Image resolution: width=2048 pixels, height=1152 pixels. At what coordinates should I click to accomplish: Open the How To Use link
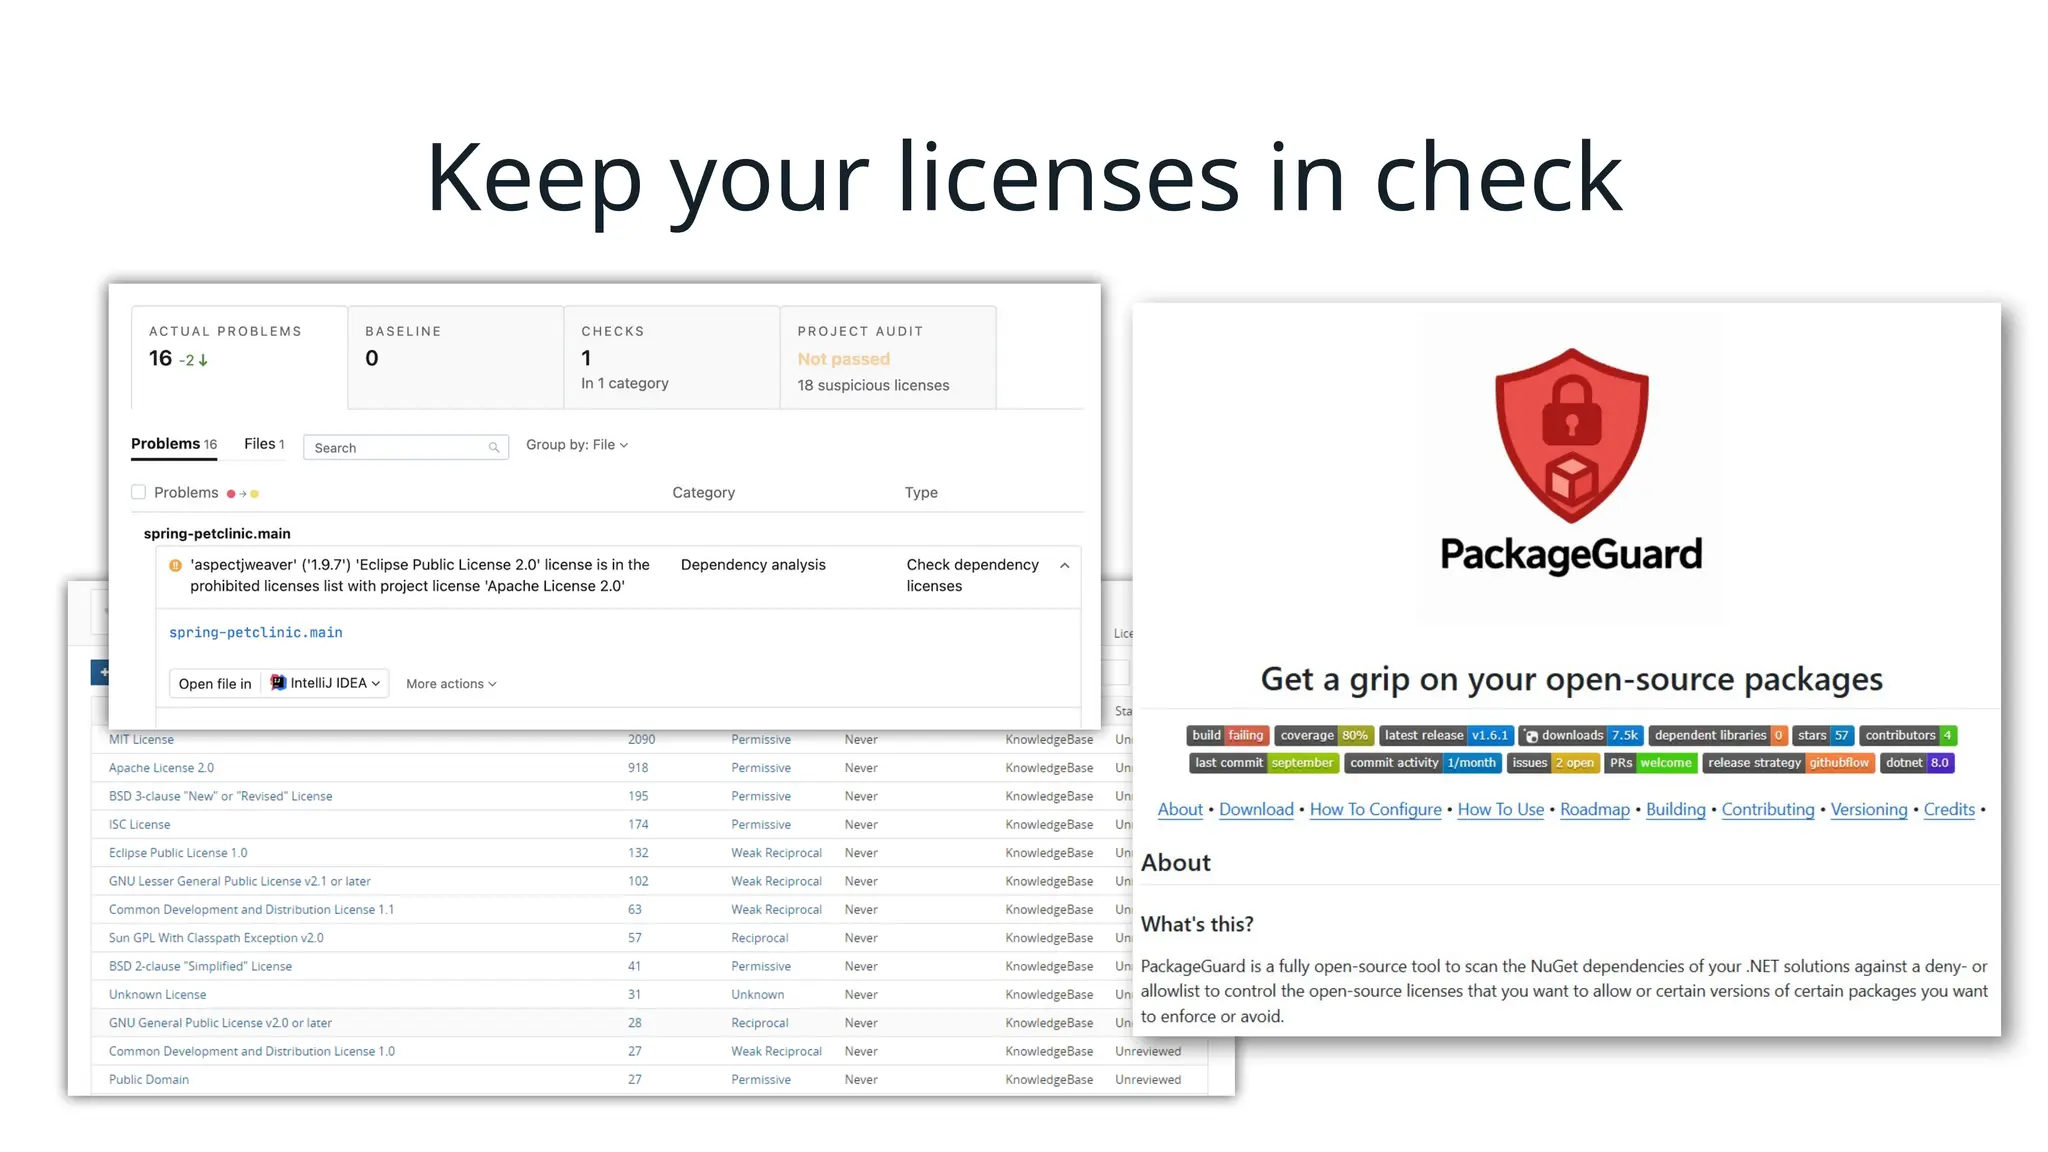tap(1501, 810)
